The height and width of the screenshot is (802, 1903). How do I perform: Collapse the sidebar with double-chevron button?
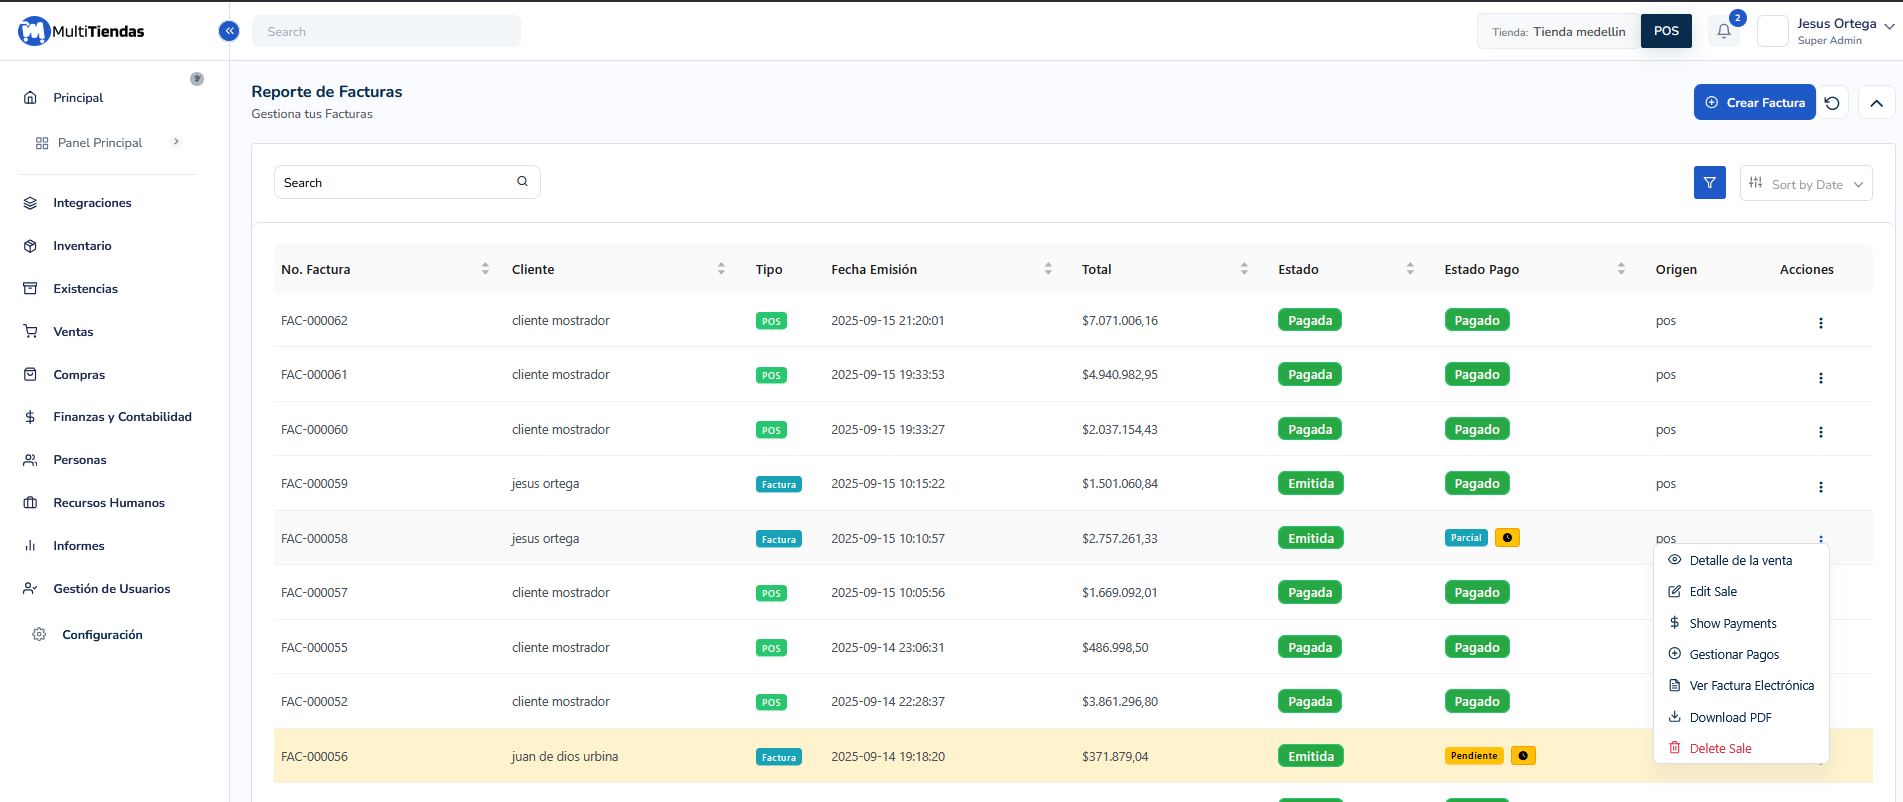point(229,31)
